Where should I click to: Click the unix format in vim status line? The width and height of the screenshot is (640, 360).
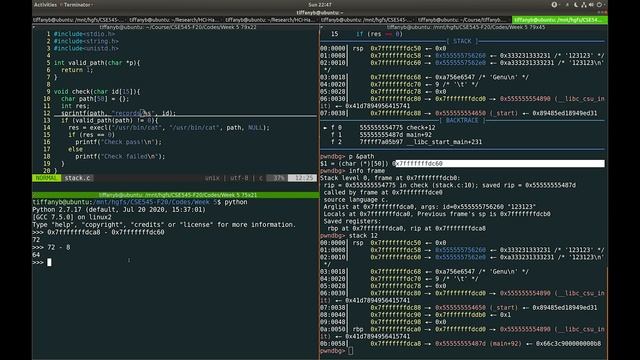coord(212,178)
